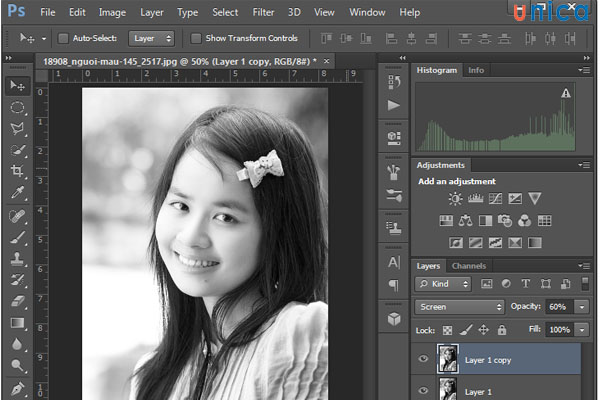Open the Filter menu
Screen dimensions: 600x400
click(x=263, y=13)
